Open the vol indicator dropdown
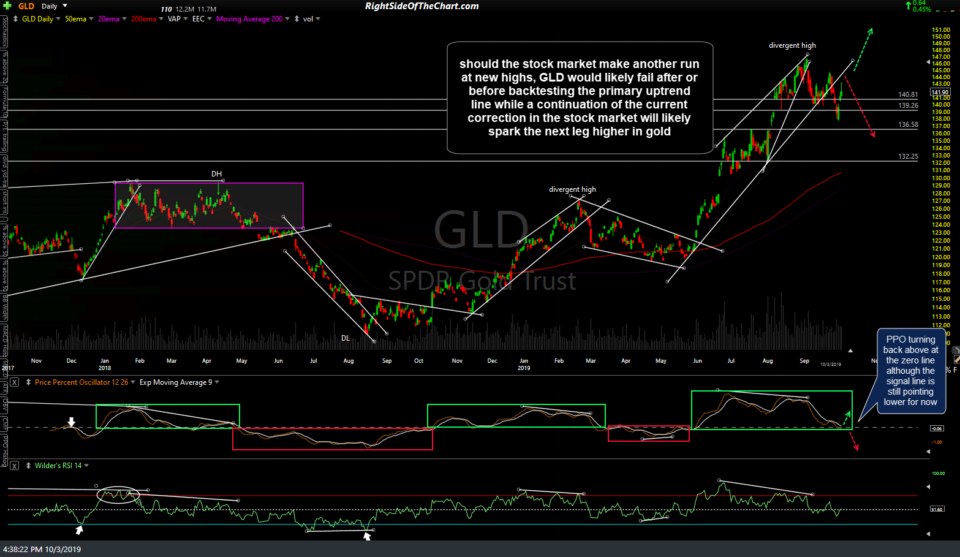Viewport: 960px width, 557px height. pos(318,19)
